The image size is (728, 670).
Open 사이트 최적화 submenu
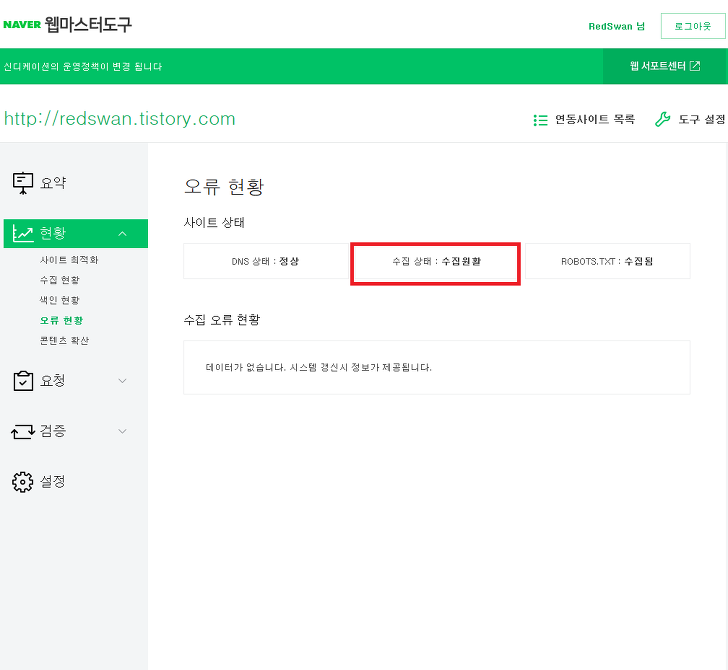pos(69,260)
